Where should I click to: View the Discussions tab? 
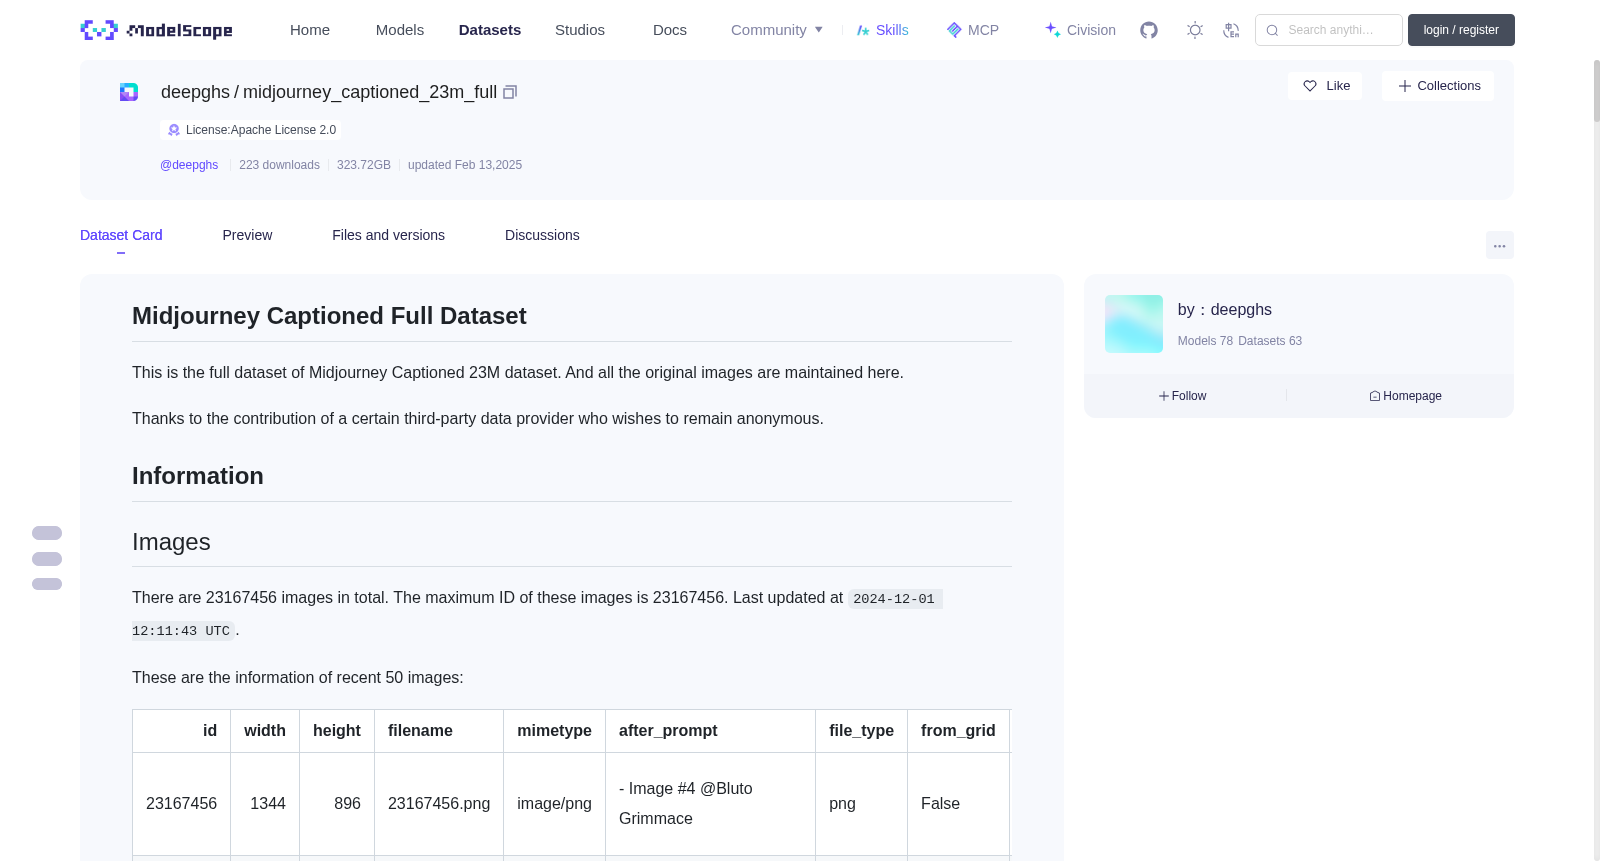tap(542, 235)
